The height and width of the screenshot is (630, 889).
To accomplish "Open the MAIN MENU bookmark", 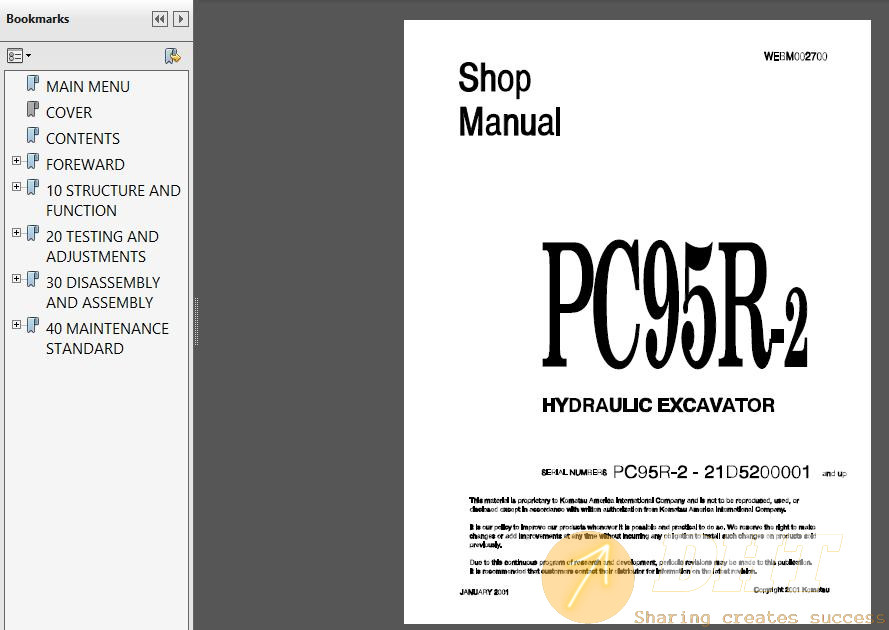I will 88,87.
